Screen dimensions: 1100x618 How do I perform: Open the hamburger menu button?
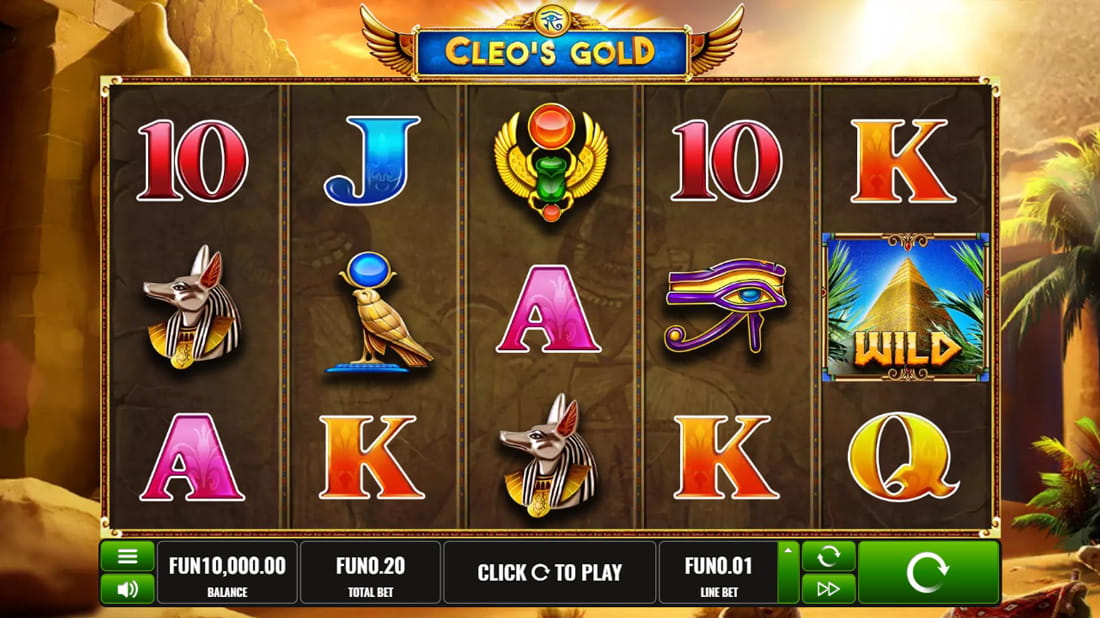click(x=127, y=556)
